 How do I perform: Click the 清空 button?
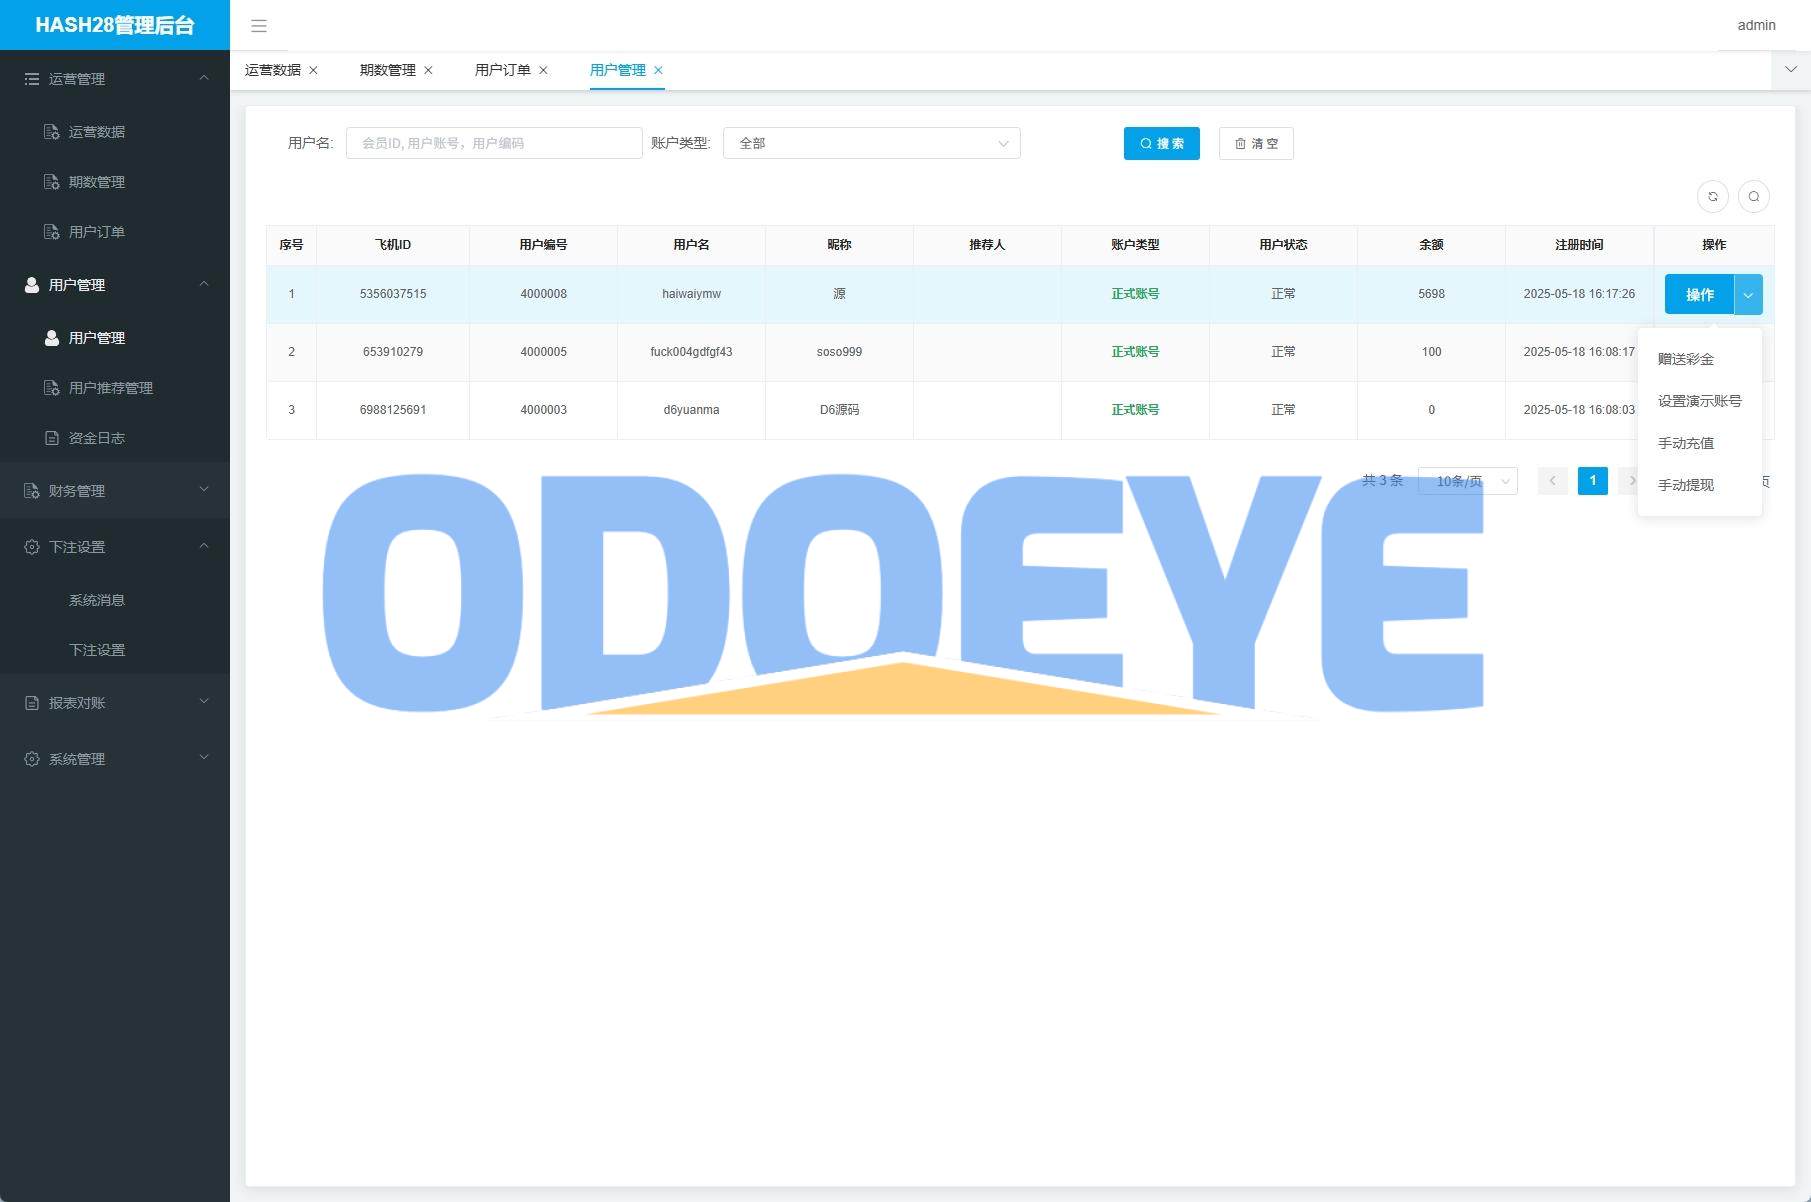point(1256,143)
